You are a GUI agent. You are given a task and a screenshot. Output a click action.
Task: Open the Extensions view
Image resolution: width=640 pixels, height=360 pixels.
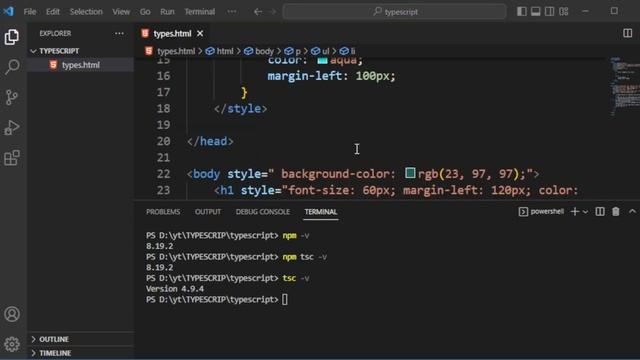click(12, 158)
